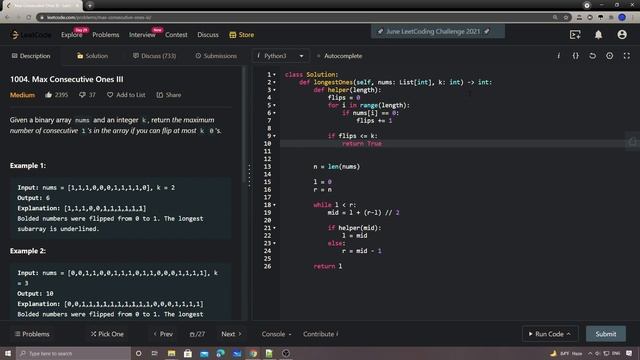Open Microsoft Store from taskbar

coord(188,353)
